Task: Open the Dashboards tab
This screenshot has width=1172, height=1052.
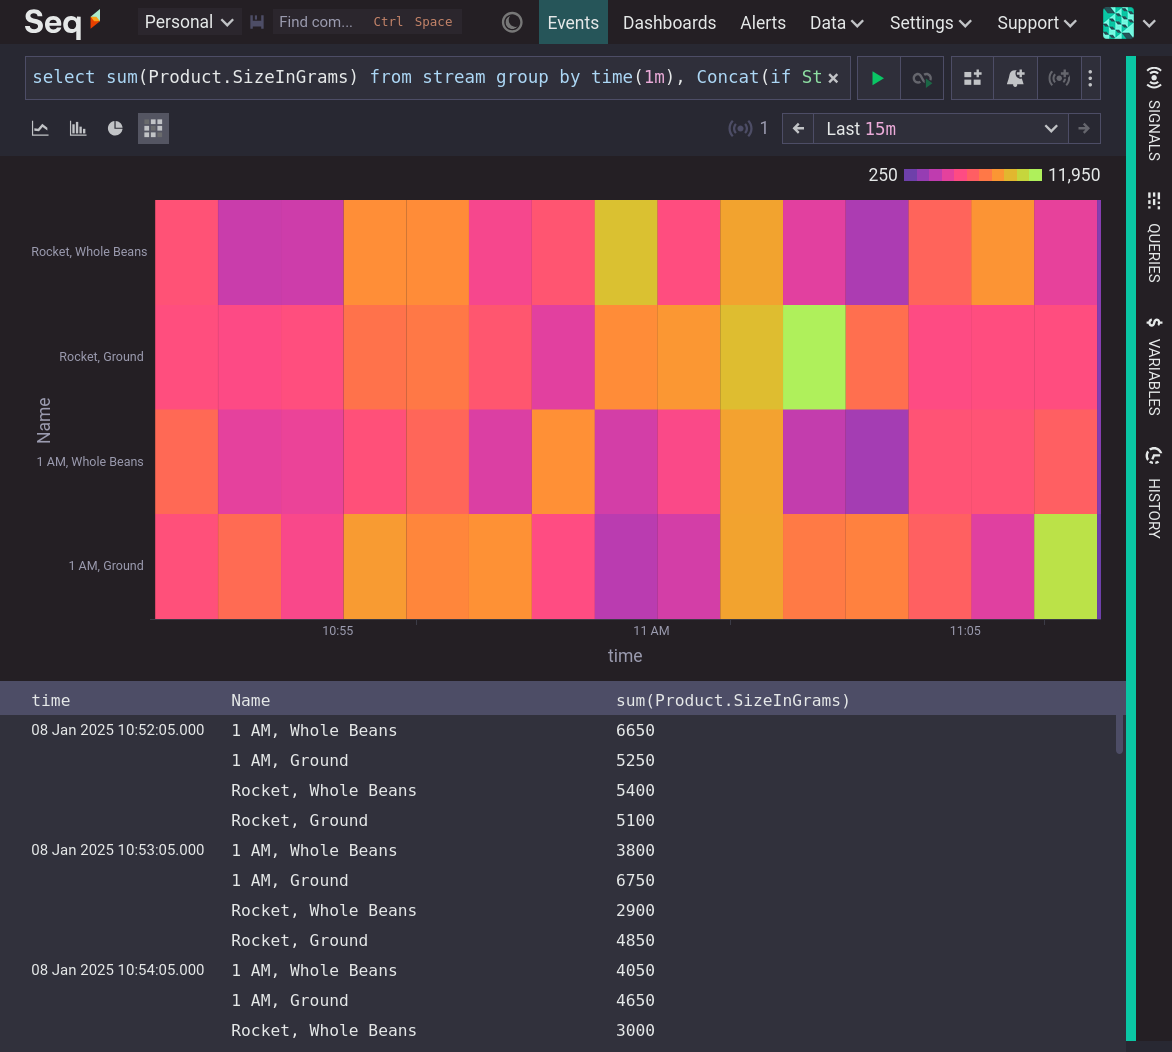Action: (x=669, y=22)
